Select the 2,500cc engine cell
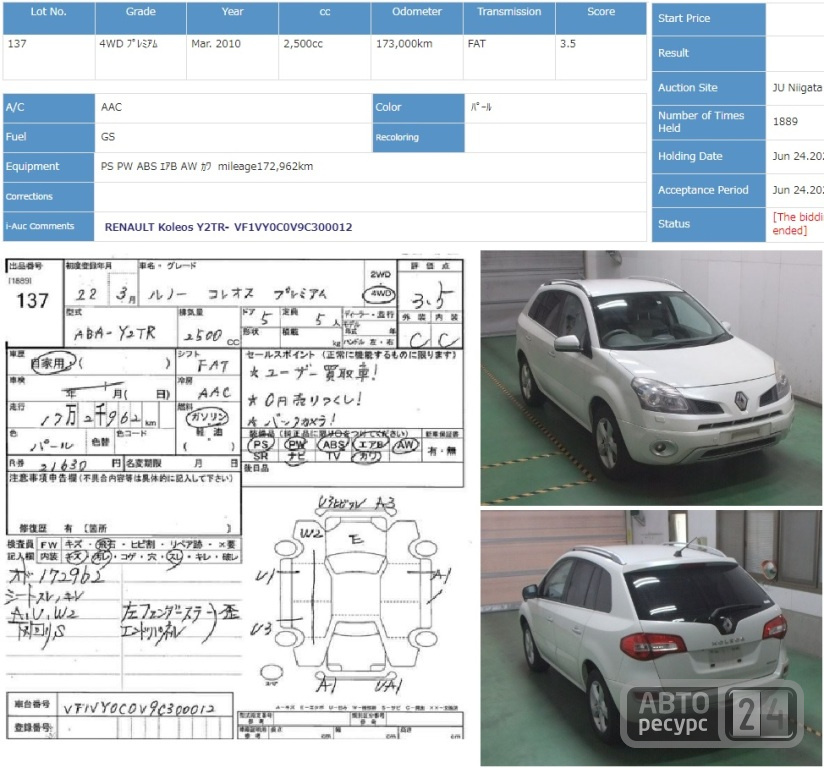The width and height of the screenshot is (824, 768). tap(303, 44)
